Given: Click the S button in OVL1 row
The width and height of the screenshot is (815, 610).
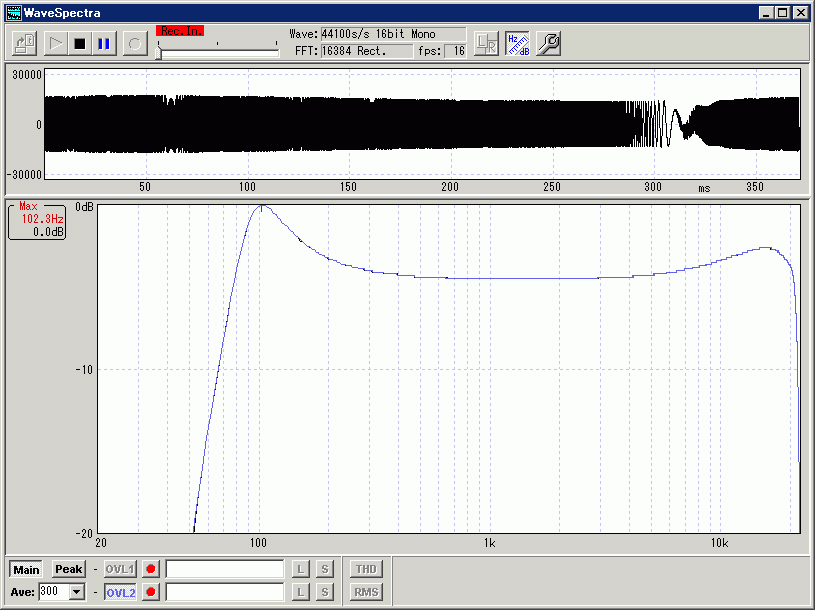Looking at the screenshot, I should point(325,569).
